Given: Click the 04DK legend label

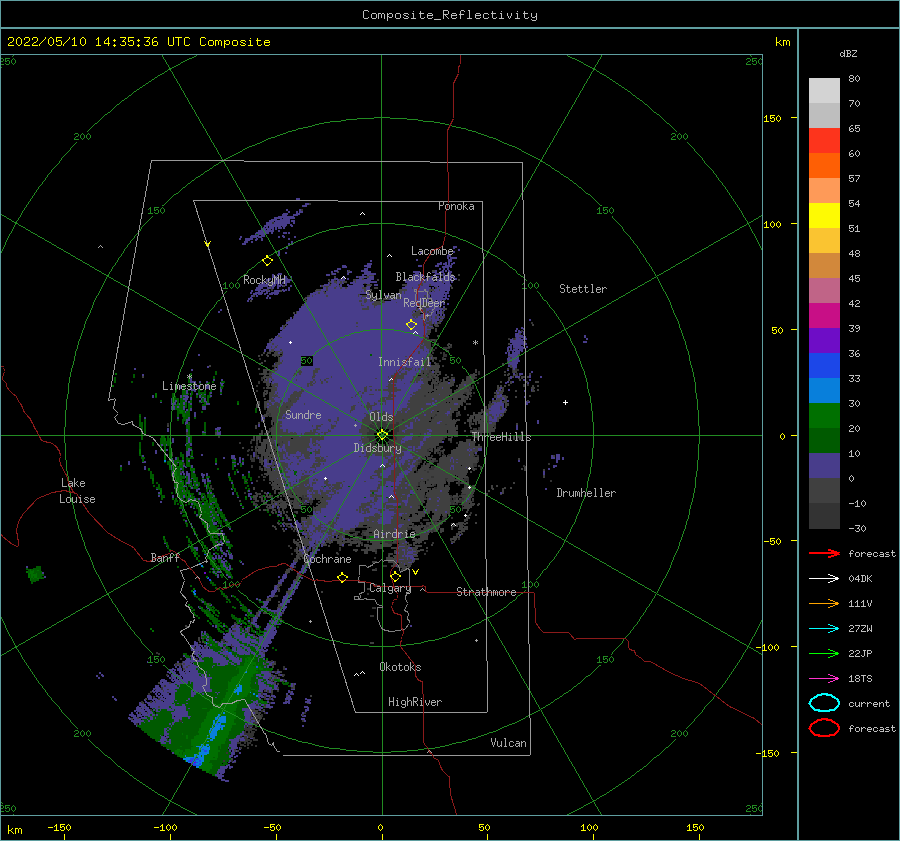Looking at the screenshot, I should [x=860, y=579].
